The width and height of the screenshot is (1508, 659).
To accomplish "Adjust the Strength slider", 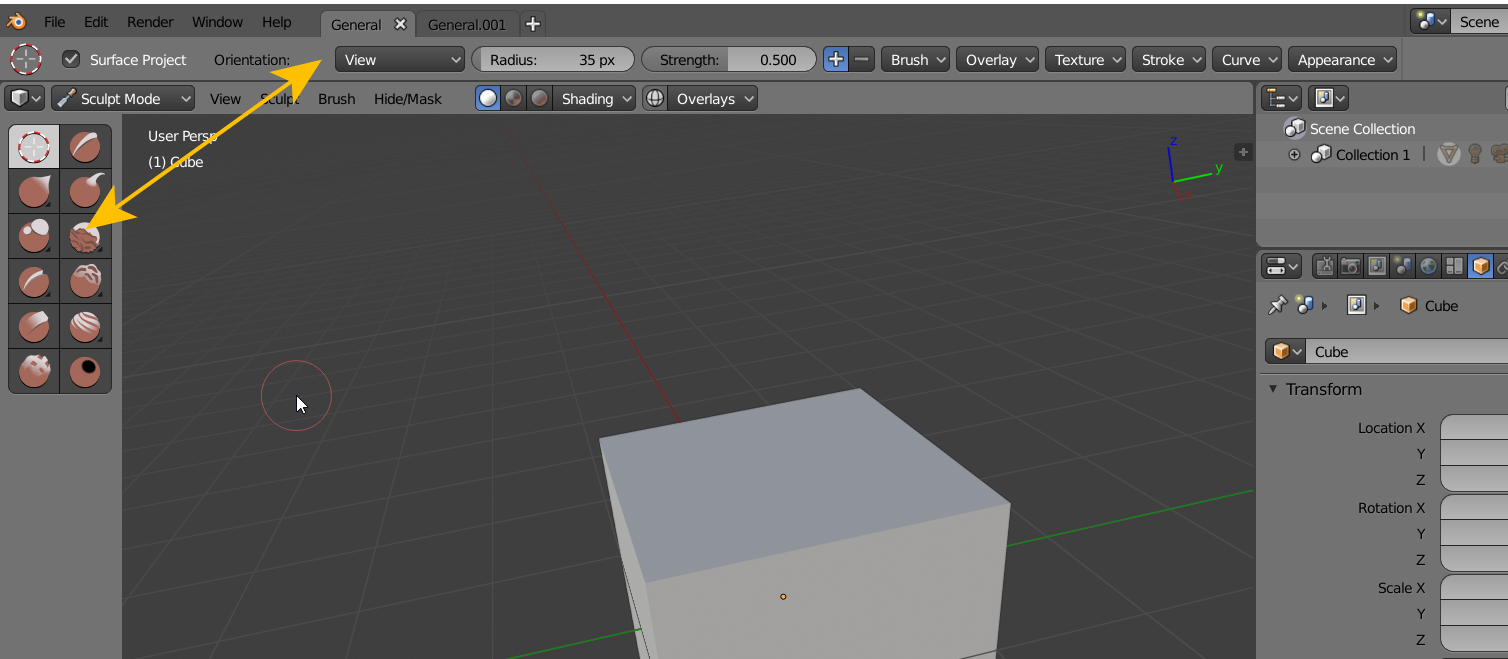I will (728, 60).
